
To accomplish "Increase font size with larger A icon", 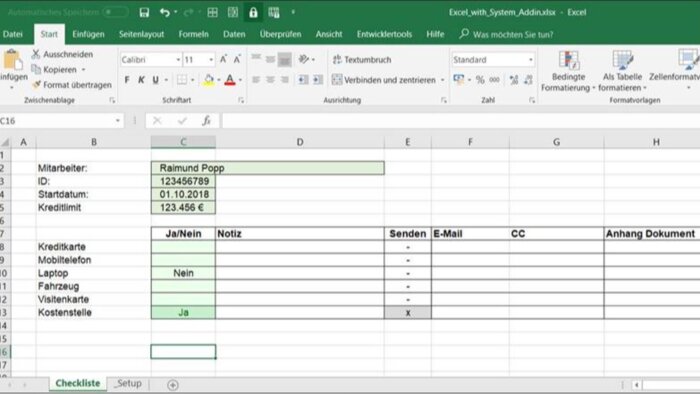I will [x=223, y=59].
